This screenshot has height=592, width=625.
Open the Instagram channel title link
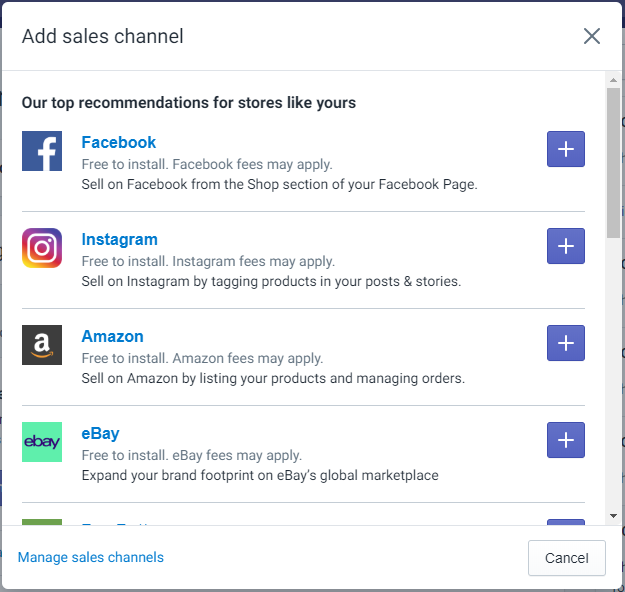(120, 240)
